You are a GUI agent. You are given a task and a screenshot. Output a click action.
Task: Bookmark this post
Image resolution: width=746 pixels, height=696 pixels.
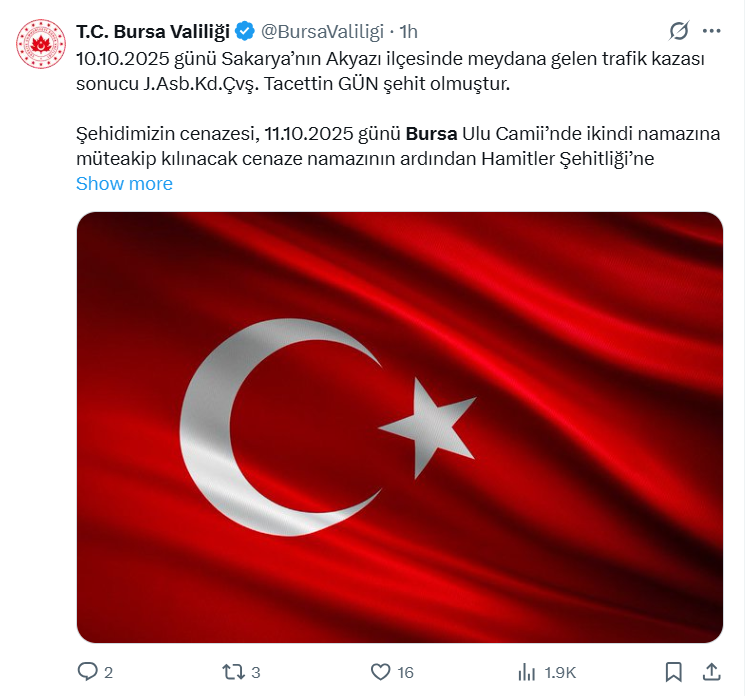674,672
